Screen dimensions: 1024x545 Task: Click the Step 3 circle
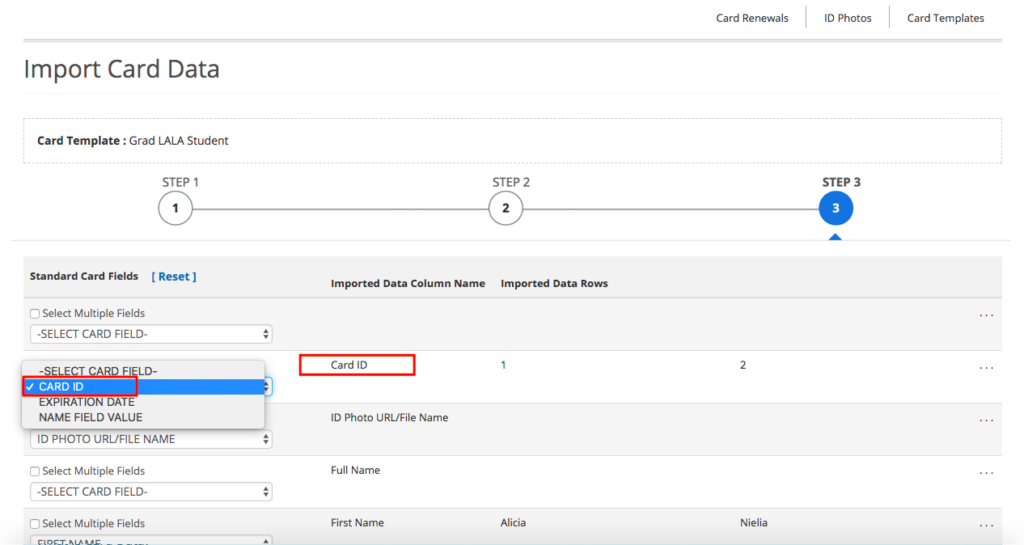835,208
